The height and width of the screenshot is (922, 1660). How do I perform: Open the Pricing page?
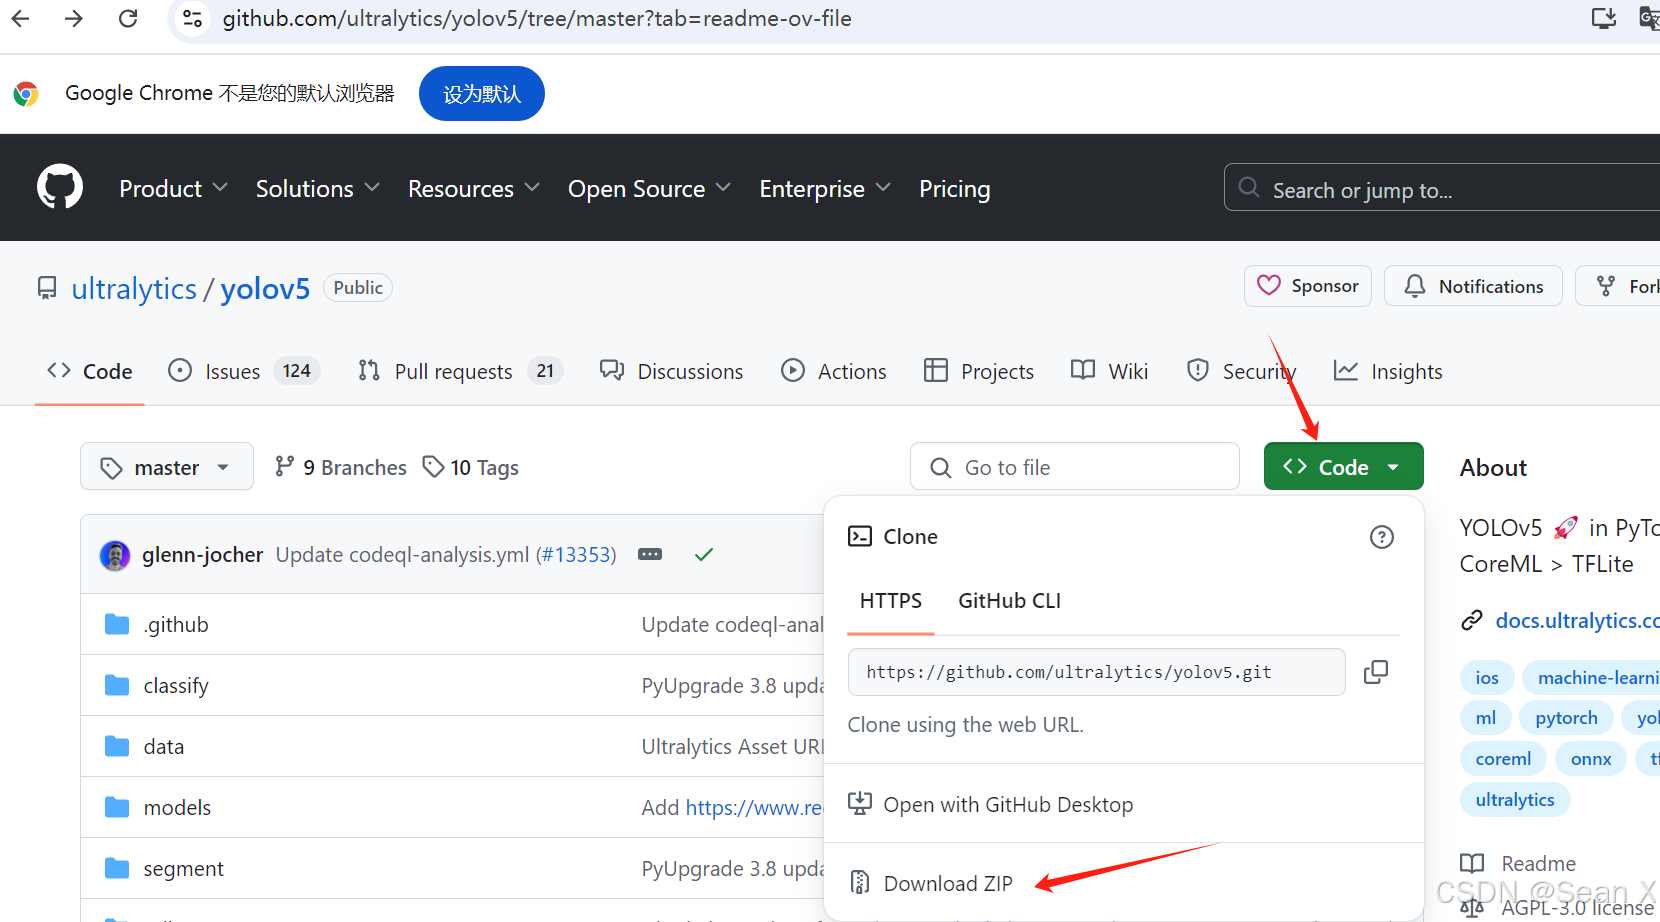954,188
